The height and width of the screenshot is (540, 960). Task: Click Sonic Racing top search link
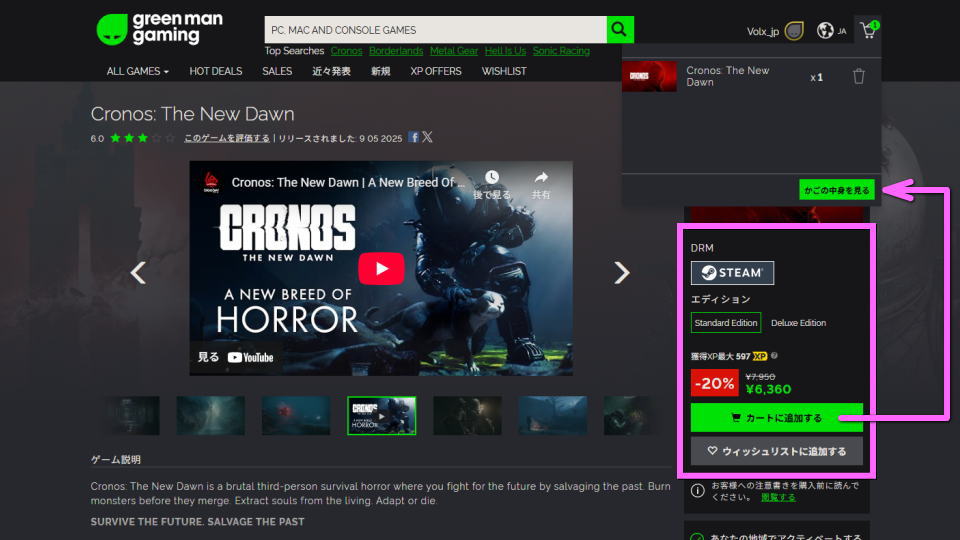pos(561,51)
